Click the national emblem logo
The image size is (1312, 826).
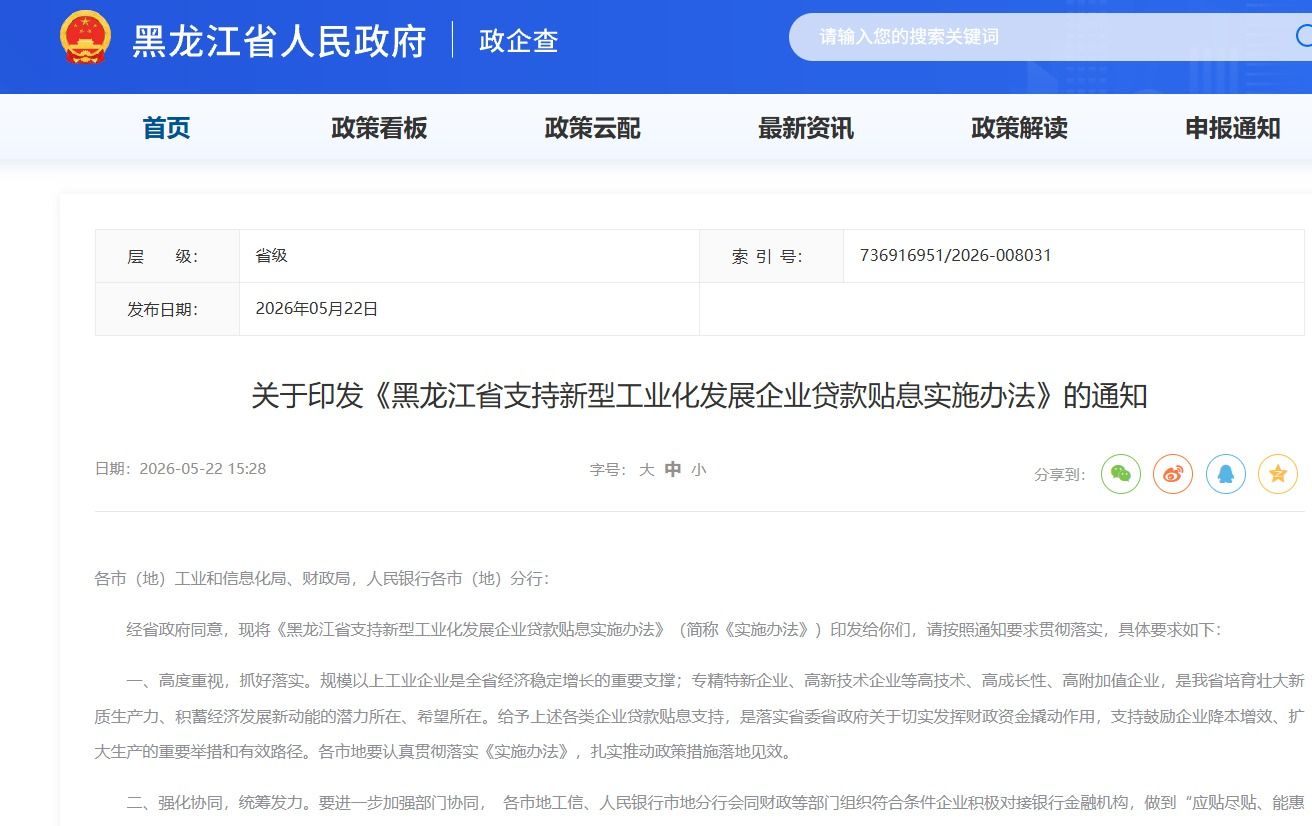pos(86,38)
